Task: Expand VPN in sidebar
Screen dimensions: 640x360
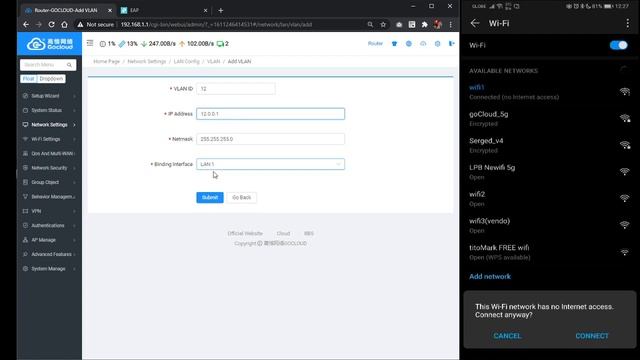Action: coord(49,211)
